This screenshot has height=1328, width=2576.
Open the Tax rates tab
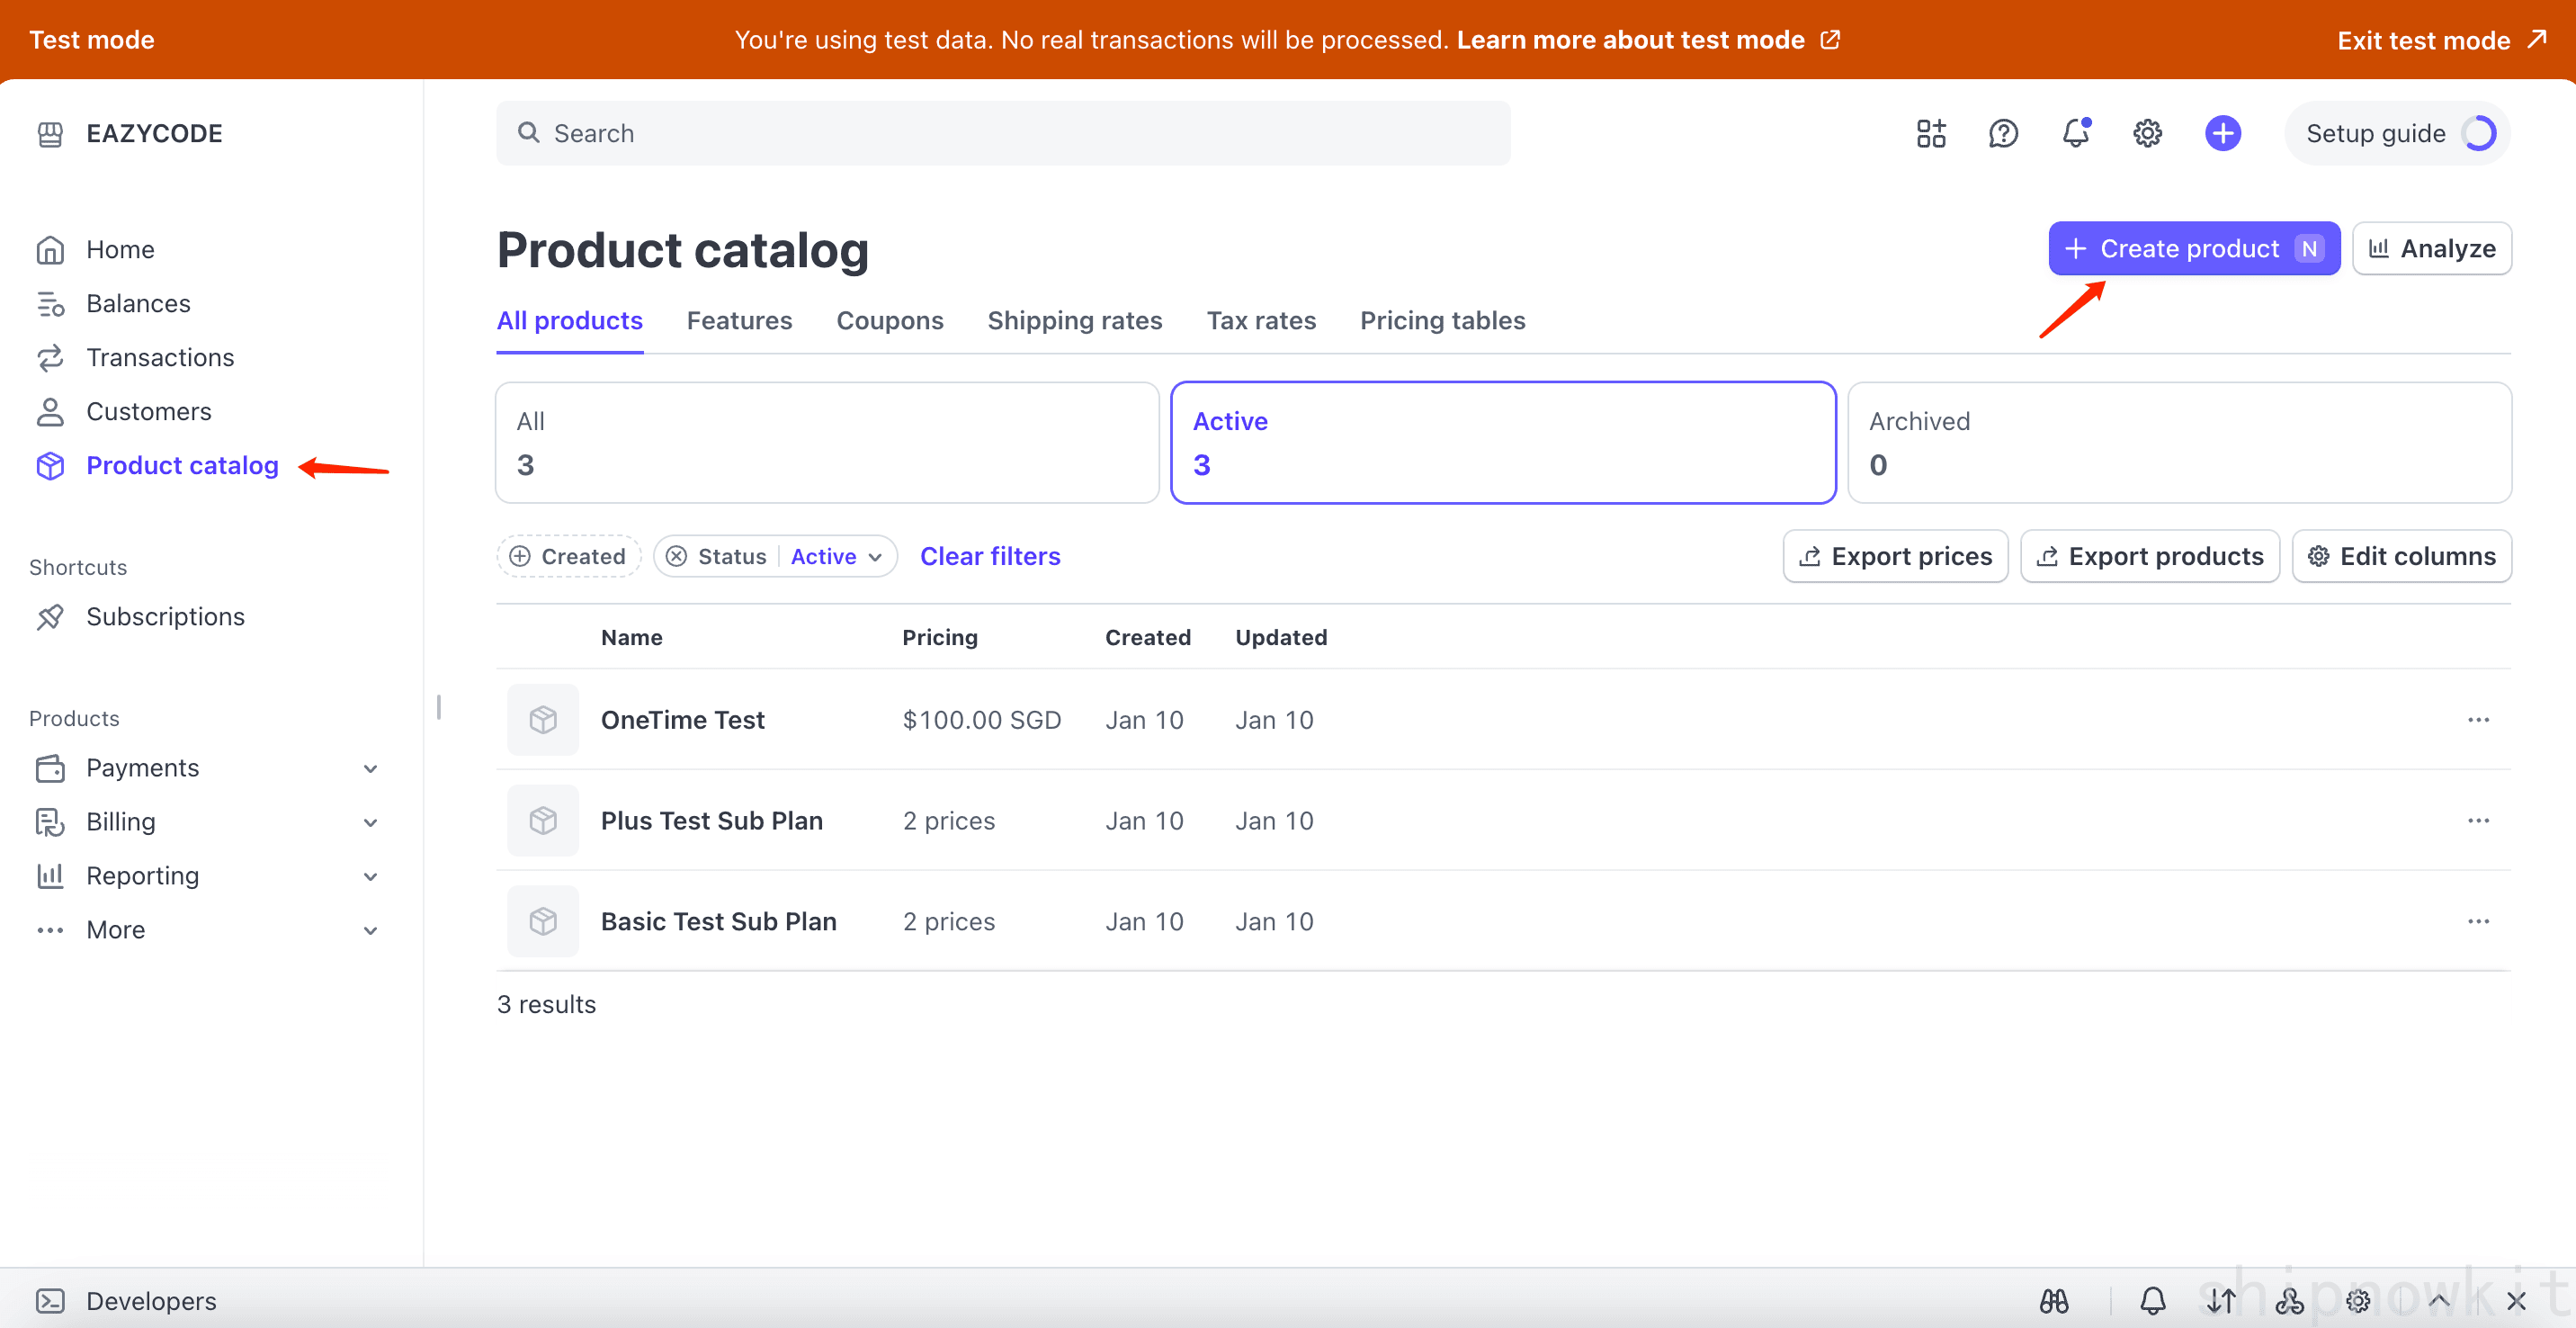[x=1261, y=320]
